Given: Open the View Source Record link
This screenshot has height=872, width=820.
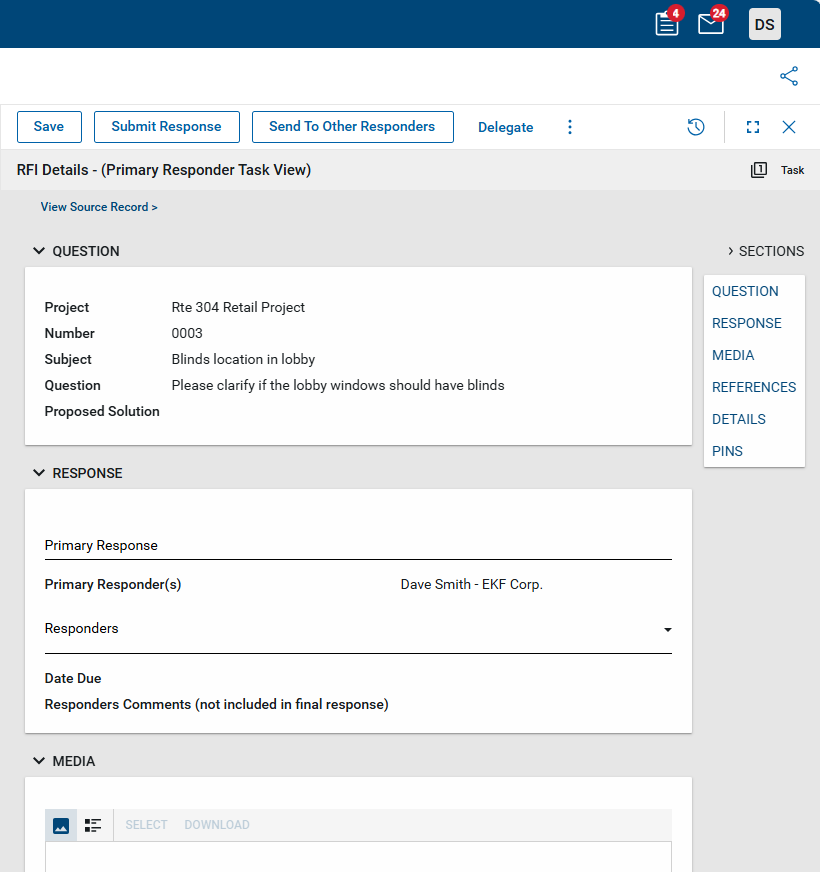Looking at the screenshot, I should [x=99, y=207].
